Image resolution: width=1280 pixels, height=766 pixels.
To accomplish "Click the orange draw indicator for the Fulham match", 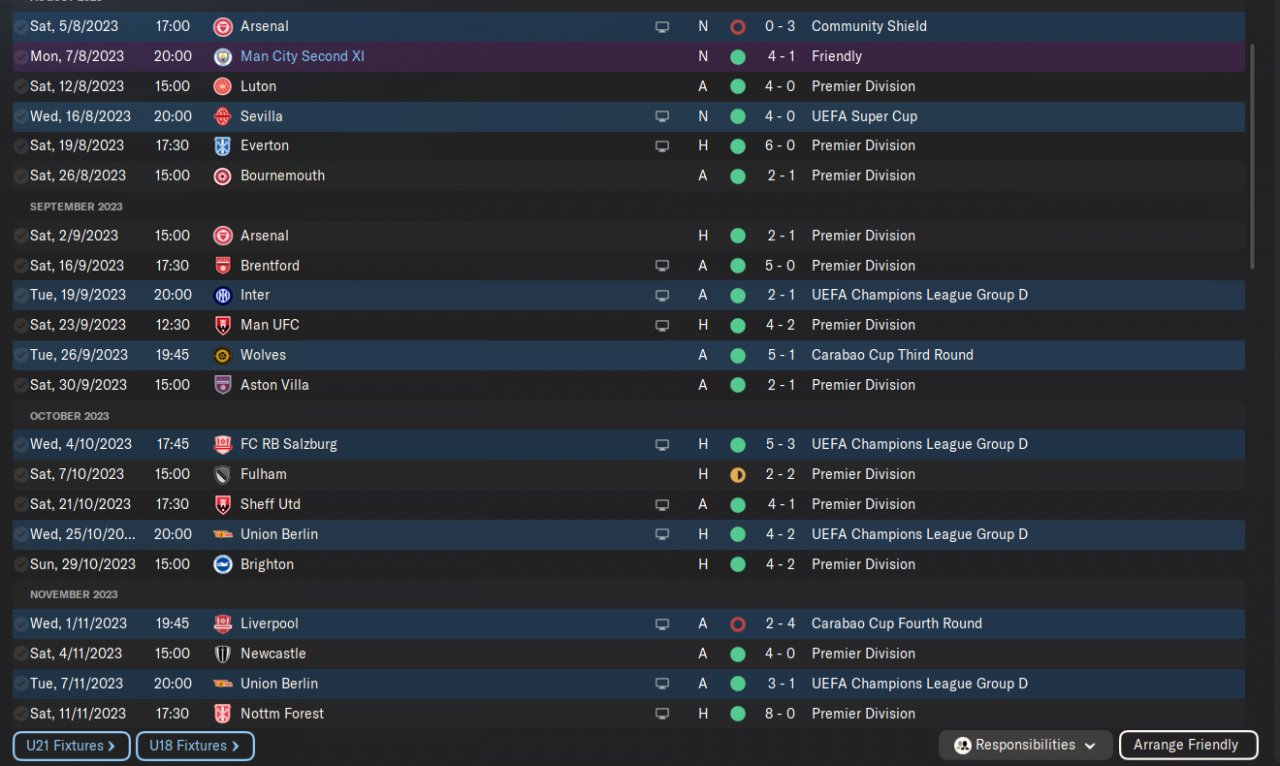I will [738, 475].
